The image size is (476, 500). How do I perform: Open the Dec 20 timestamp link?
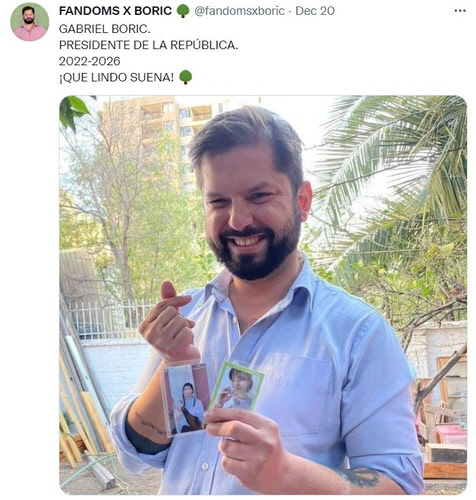click(315, 11)
